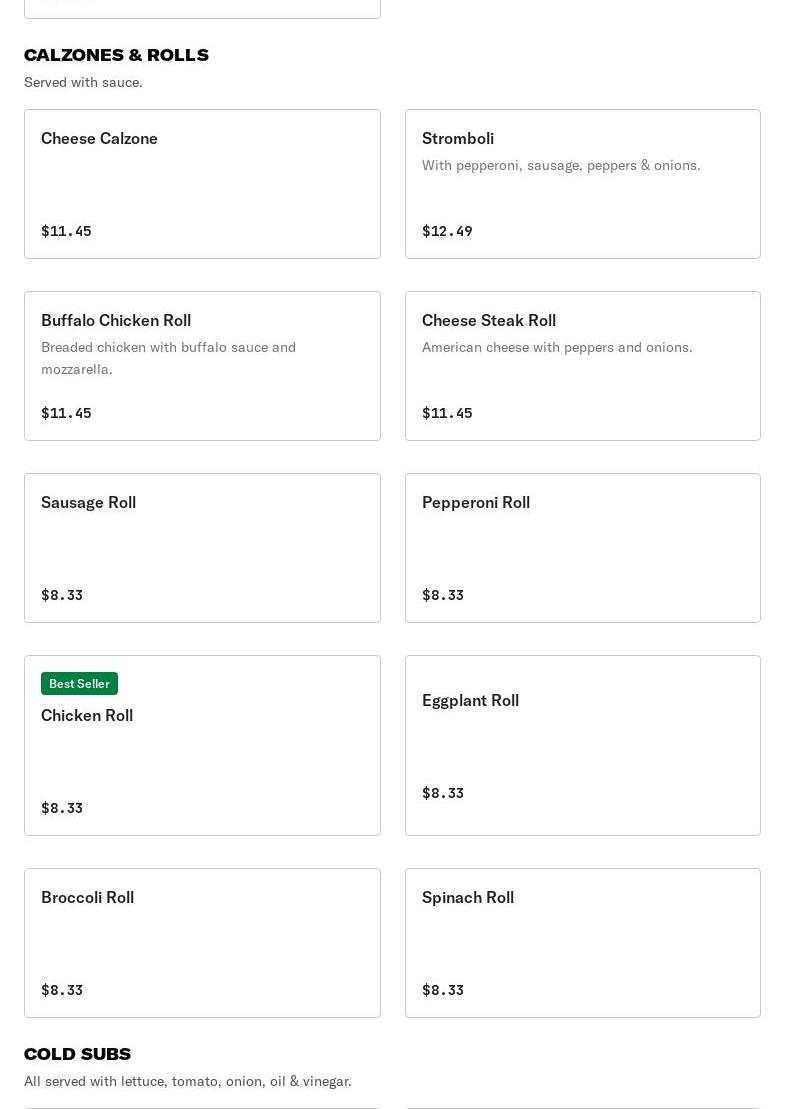Click the Cheese Calzone $11.45 price
The image size is (785, 1109).
point(66,231)
